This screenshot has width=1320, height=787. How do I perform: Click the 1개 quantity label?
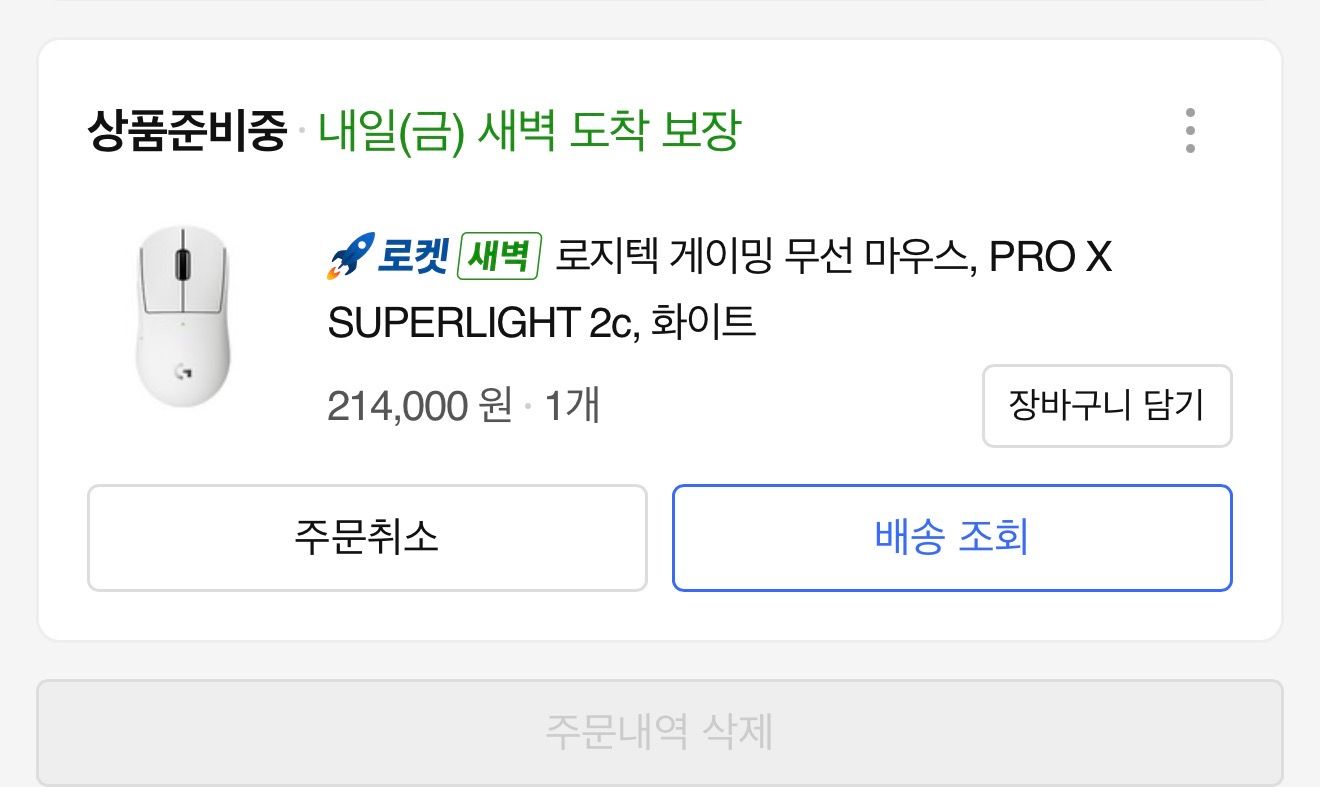[x=571, y=406]
